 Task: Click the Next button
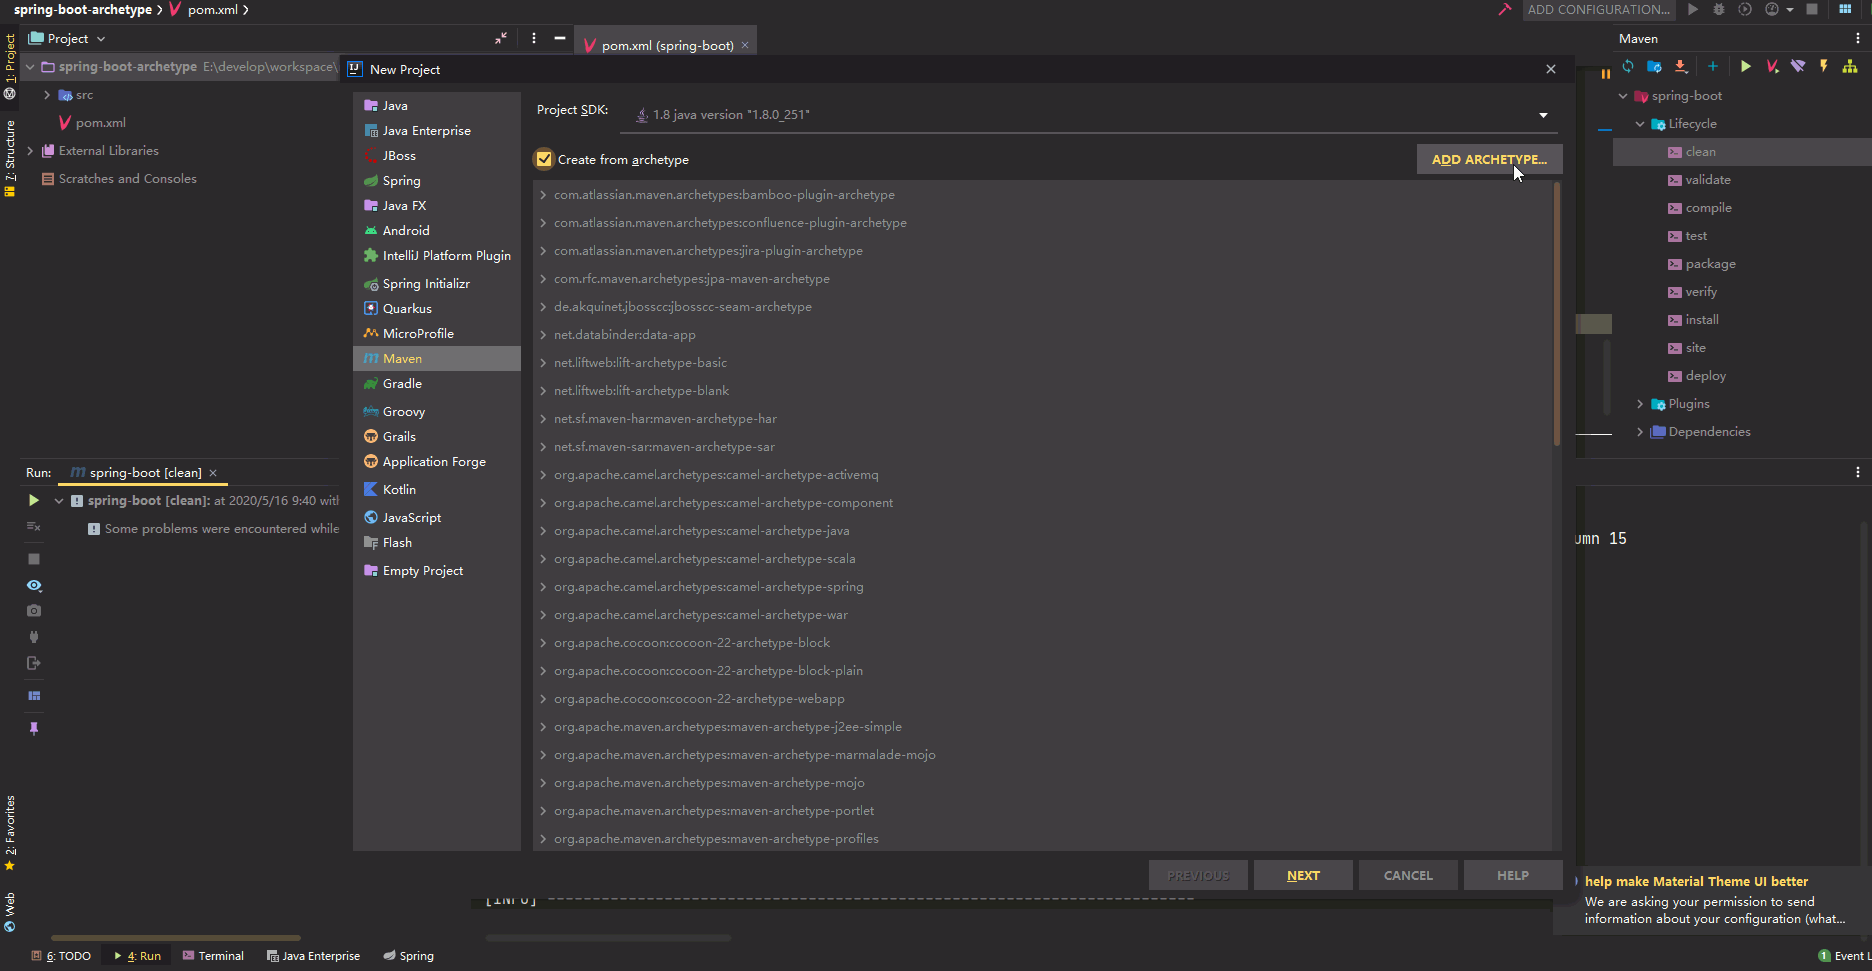click(1303, 875)
